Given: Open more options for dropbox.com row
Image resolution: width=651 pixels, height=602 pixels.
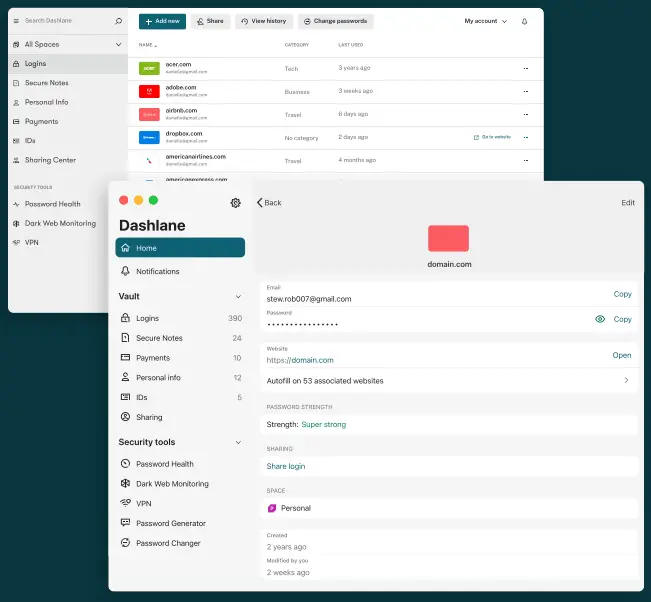Looking at the screenshot, I should coord(526,137).
